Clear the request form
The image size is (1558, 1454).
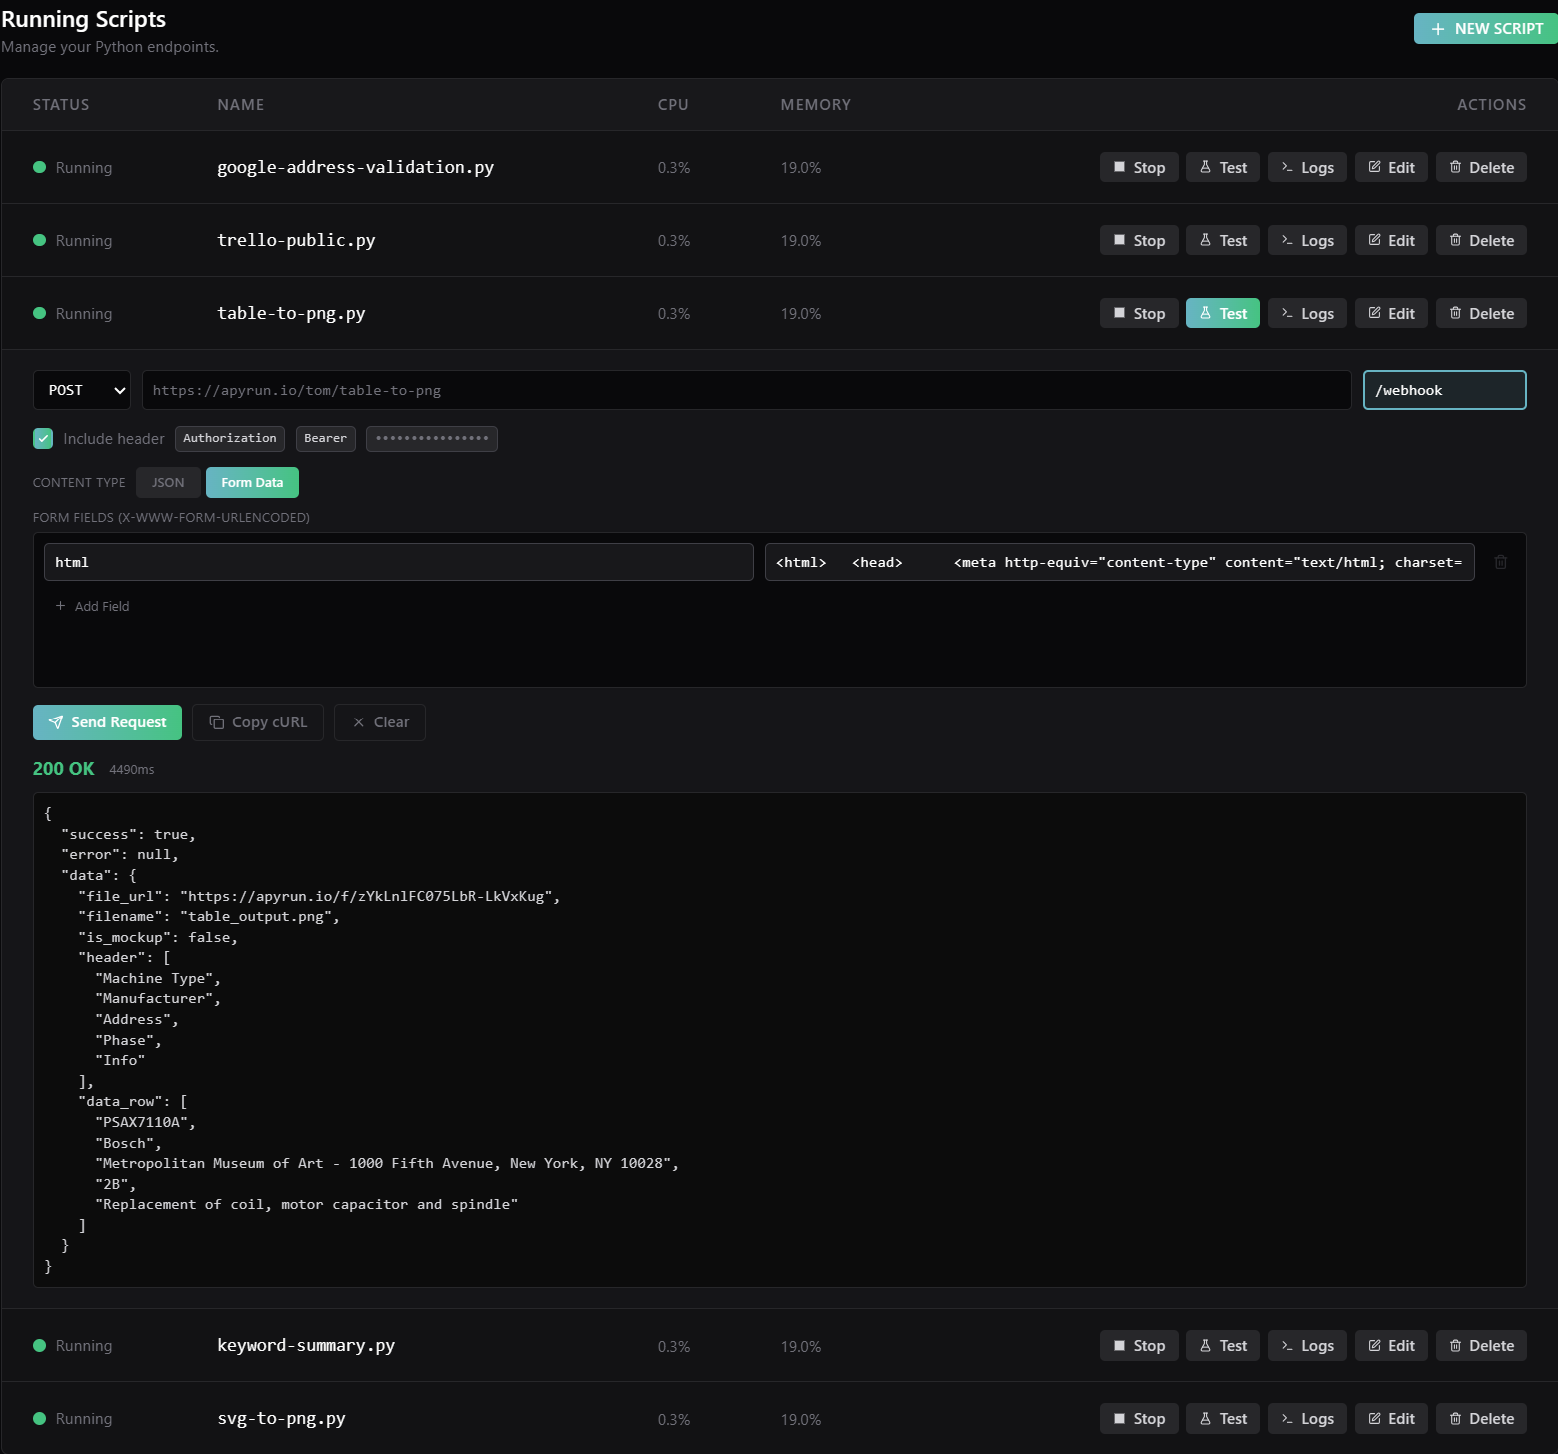[x=379, y=722]
